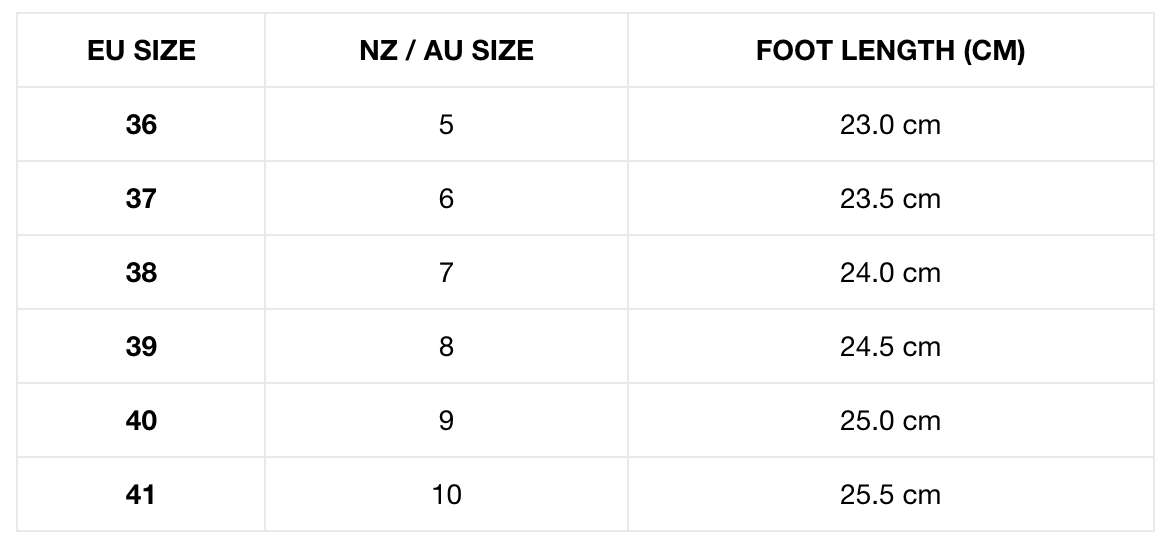The width and height of the screenshot is (1176, 554).
Task: Select the EU size 41 cell
Action: (141, 495)
